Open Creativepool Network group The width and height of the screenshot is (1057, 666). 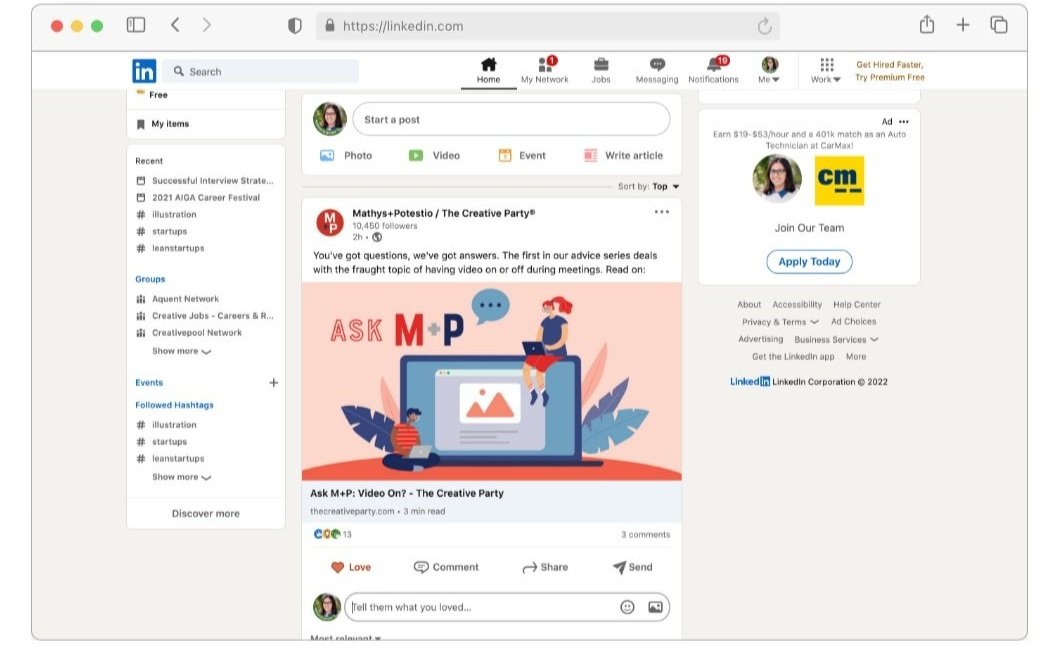pyautogui.click(x=189, y=332)
